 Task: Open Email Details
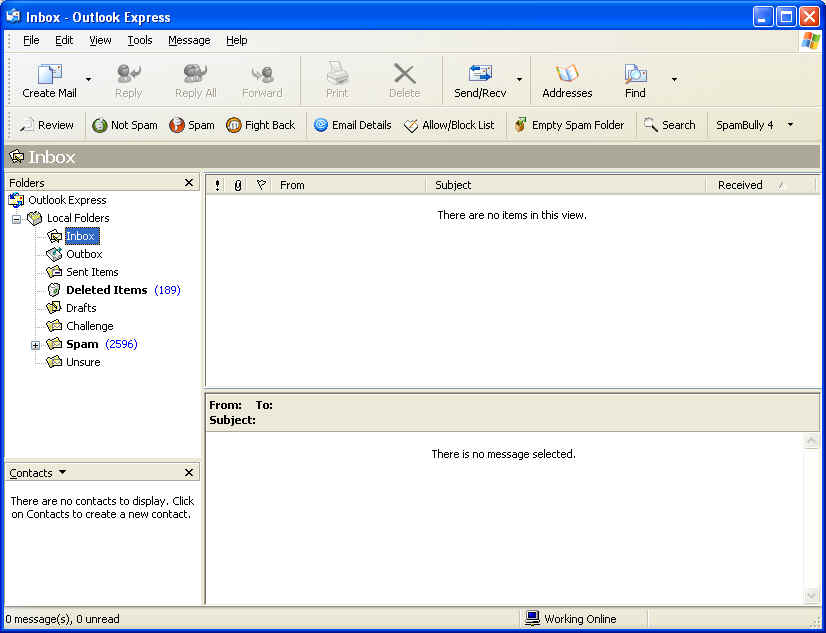(x=352, y=125)
